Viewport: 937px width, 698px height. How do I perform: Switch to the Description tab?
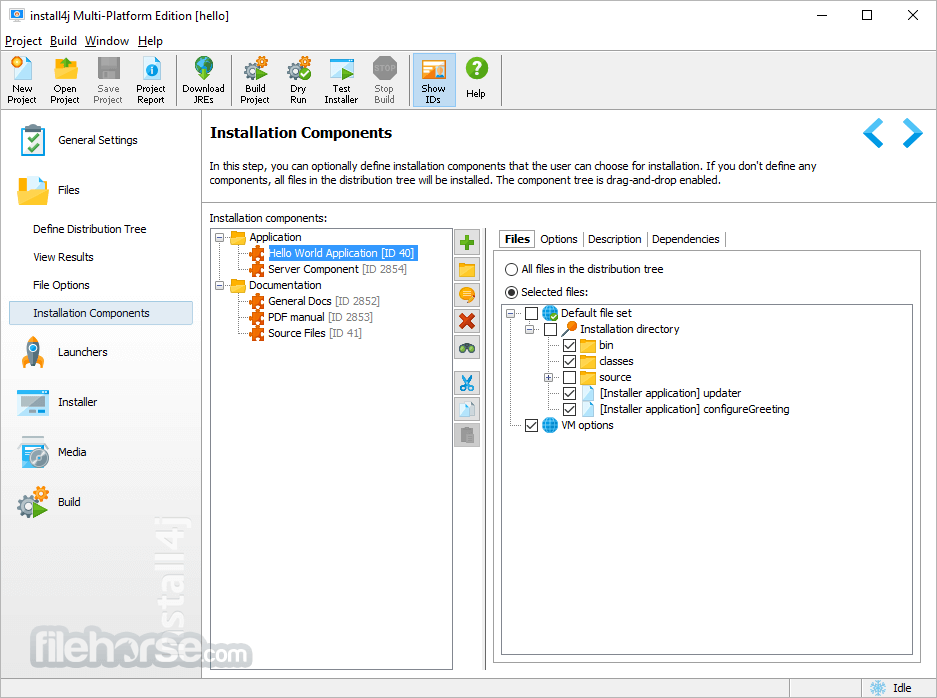pyautogui.click(x=614, y=239)
